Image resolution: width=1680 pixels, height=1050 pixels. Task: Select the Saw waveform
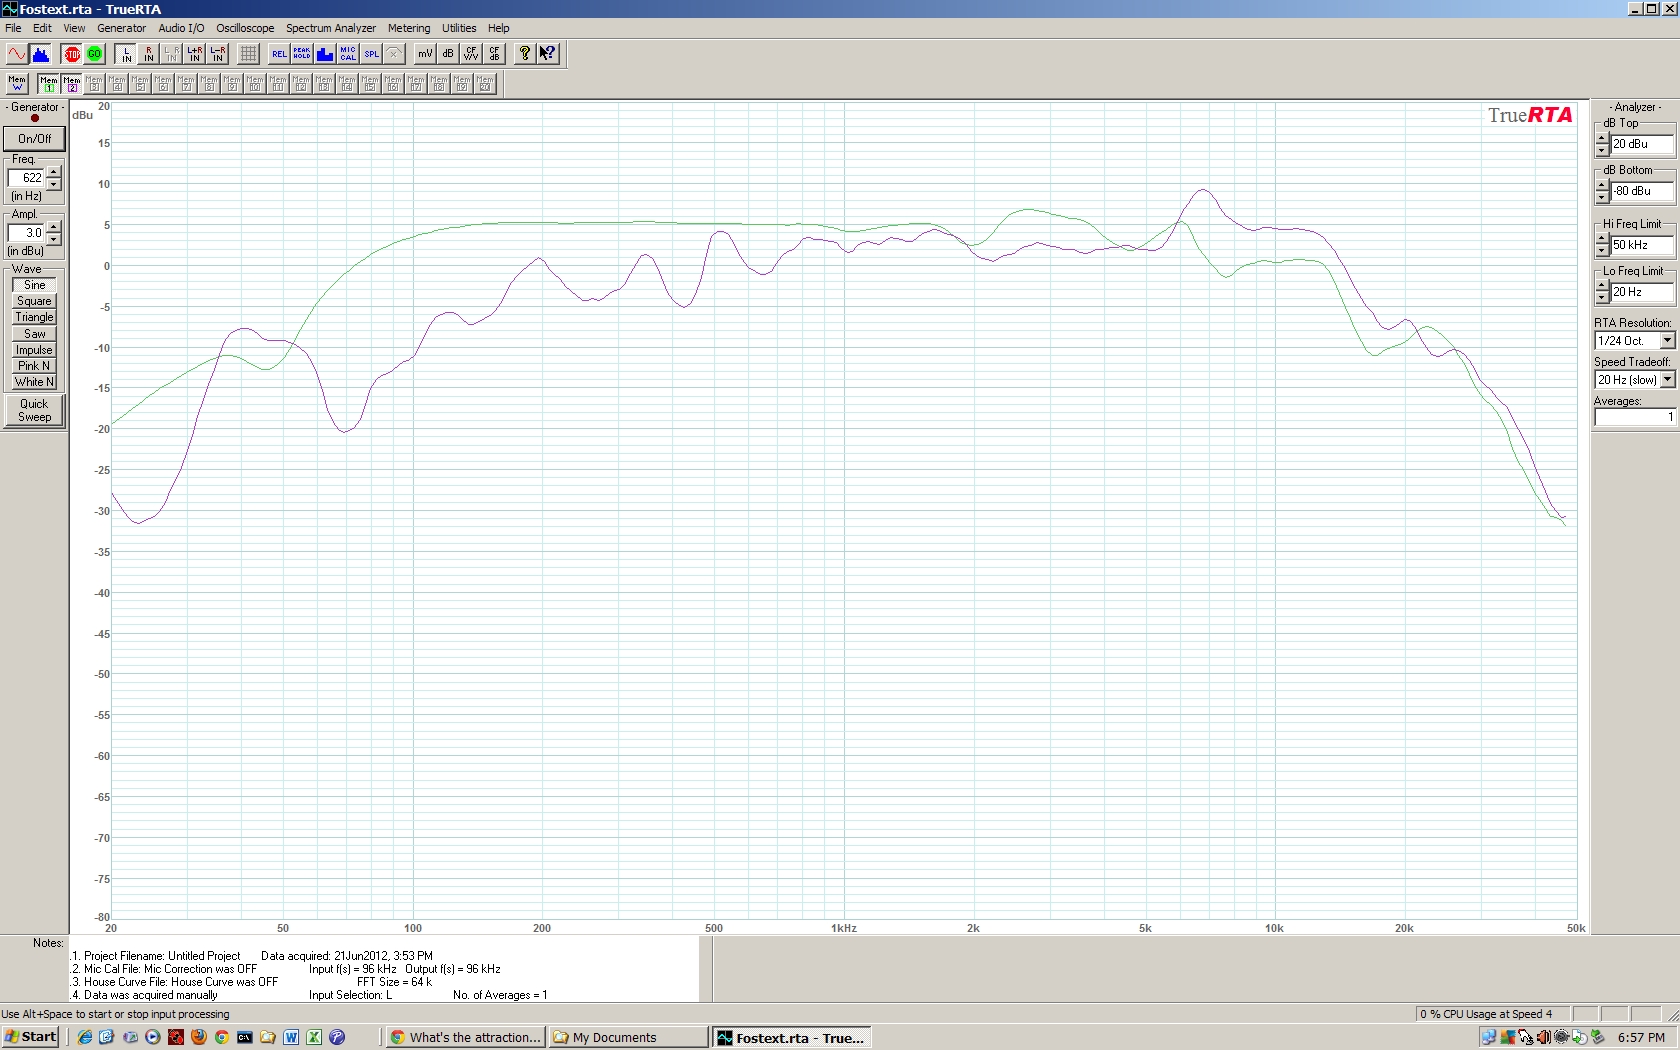tap(34, 334)
